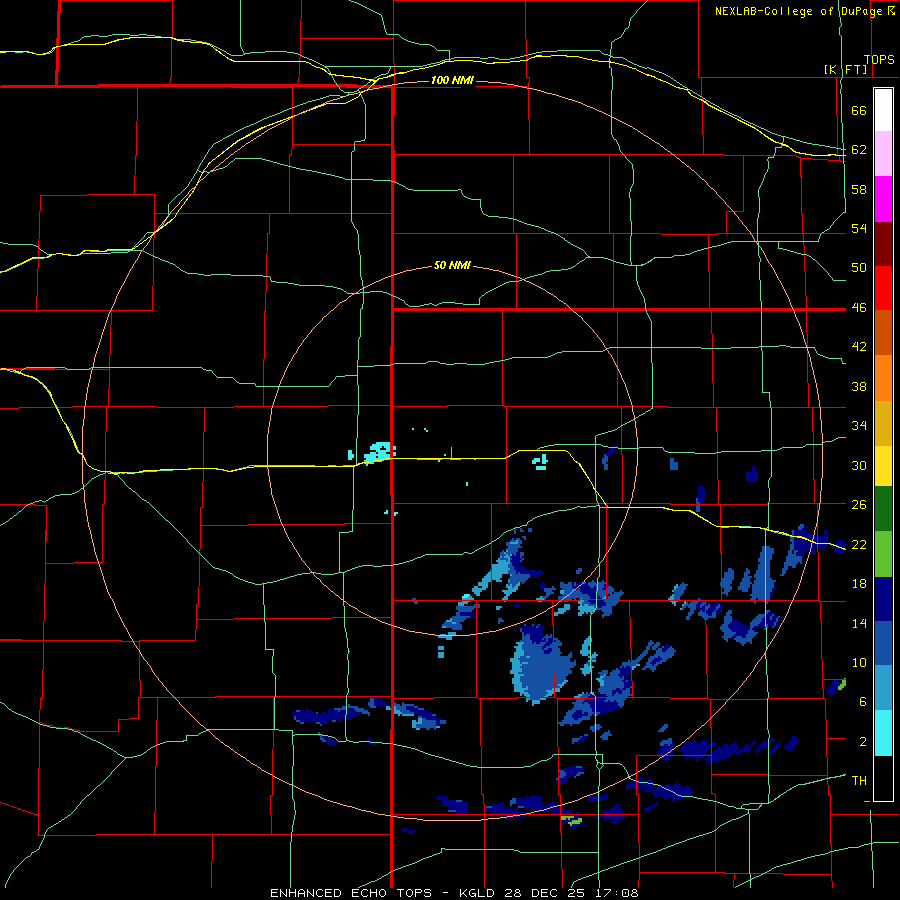Select the bright red legend swatch
This screenshot has width=900, height=900.
pos(883,288)
